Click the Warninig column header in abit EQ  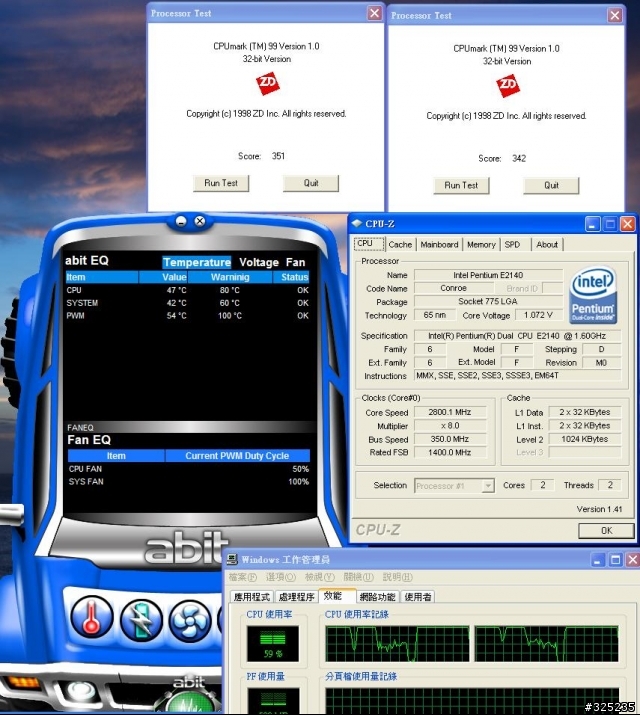pyautogui.click(x=230, y=277)
